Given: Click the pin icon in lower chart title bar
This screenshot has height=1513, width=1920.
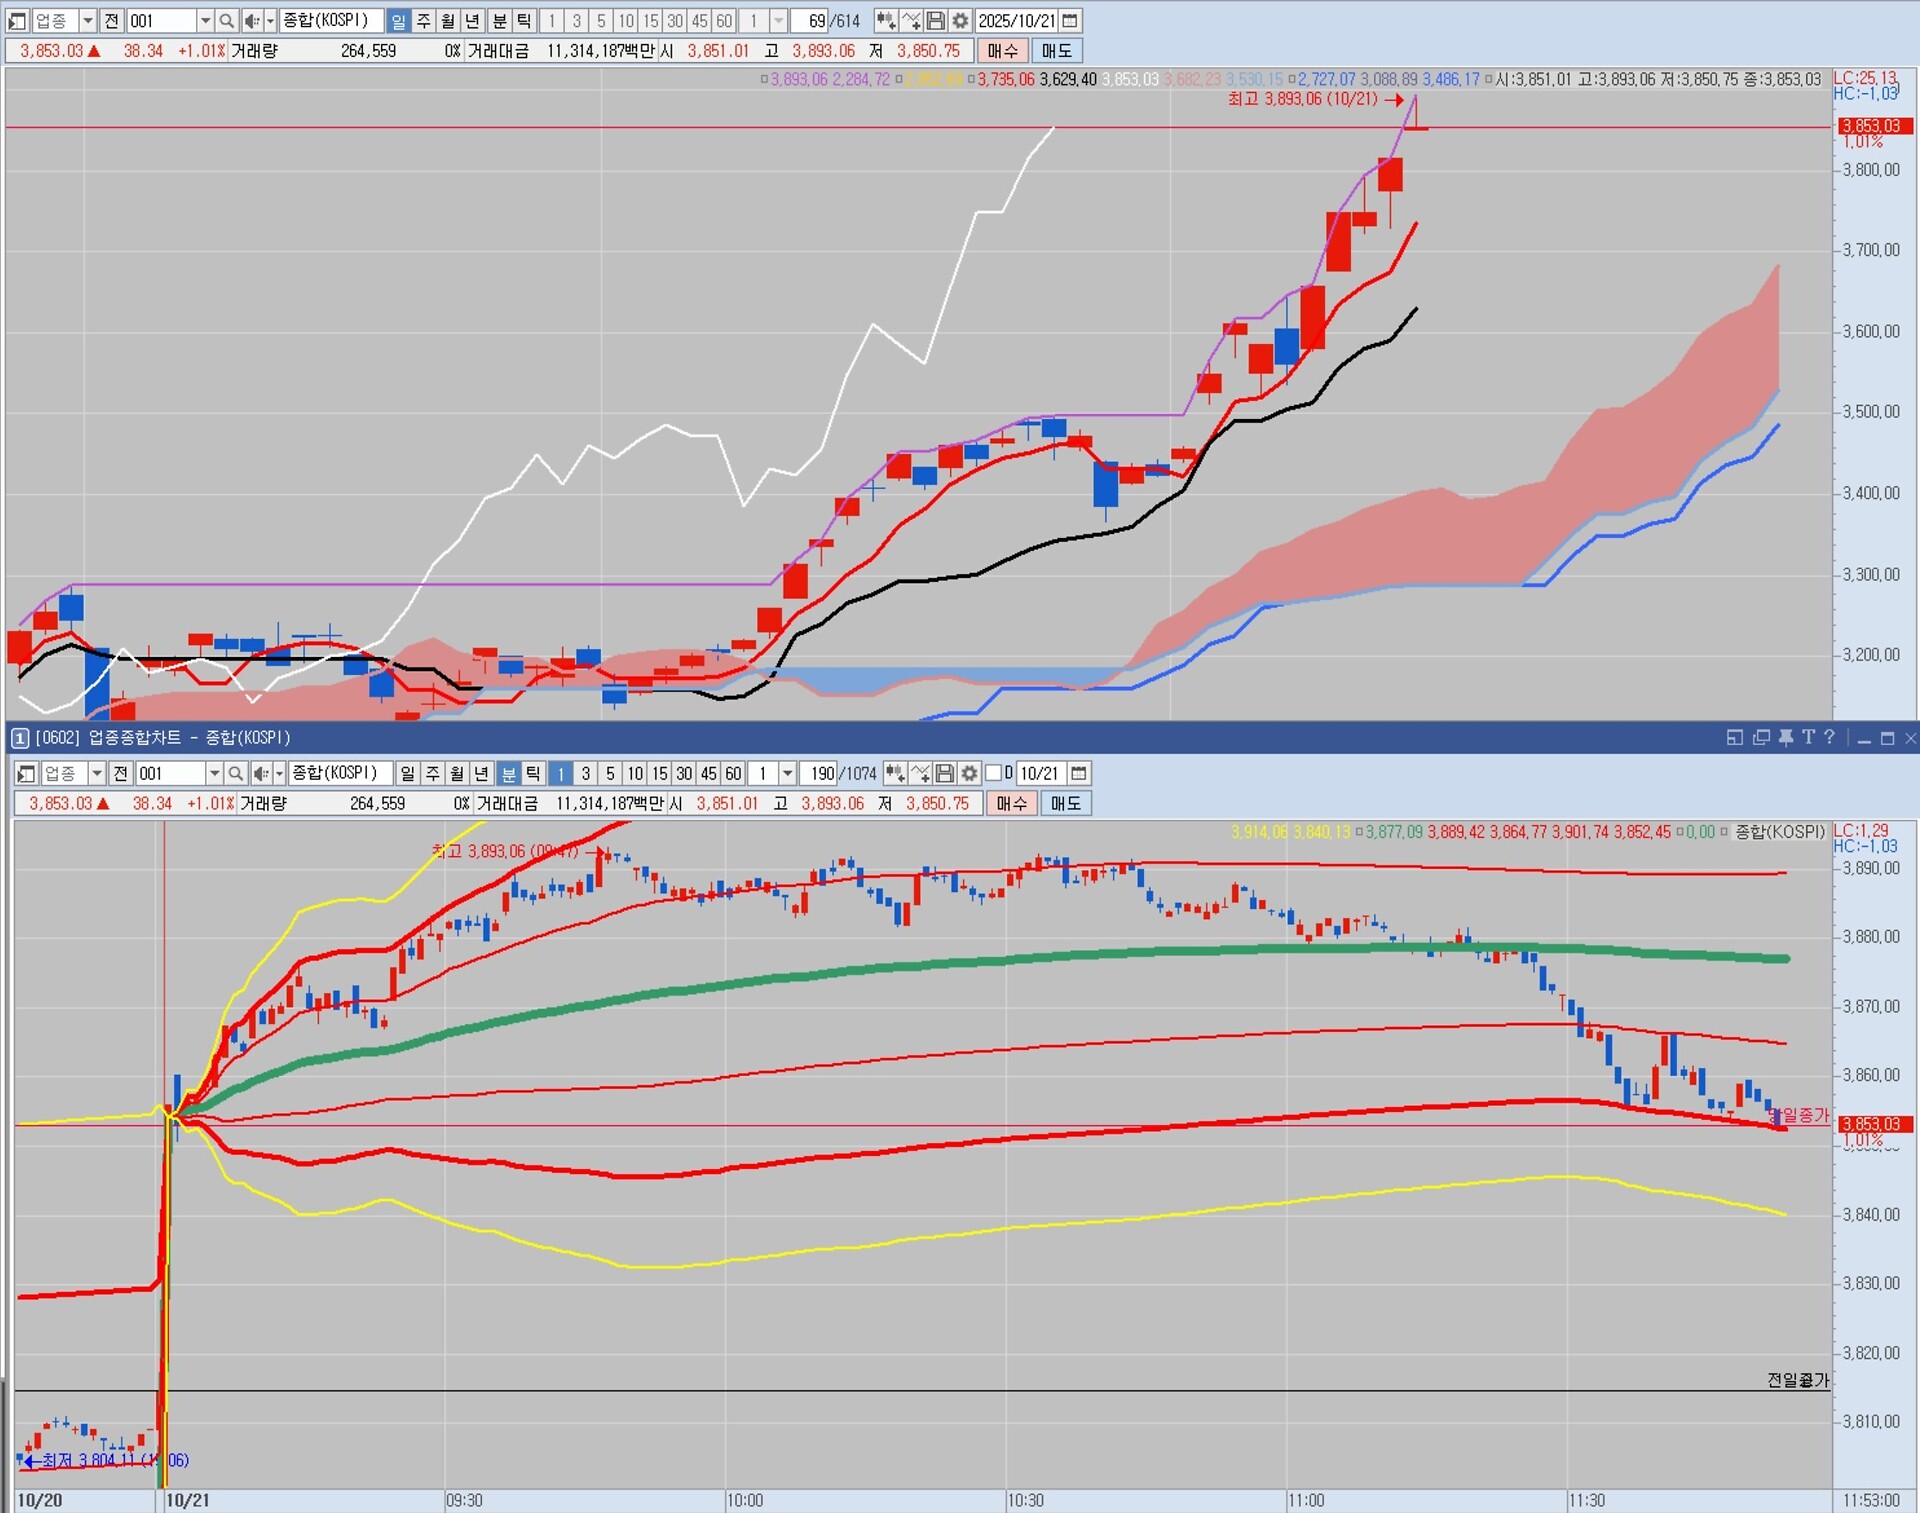Looking at the screenshot, I should [1785, 738].
